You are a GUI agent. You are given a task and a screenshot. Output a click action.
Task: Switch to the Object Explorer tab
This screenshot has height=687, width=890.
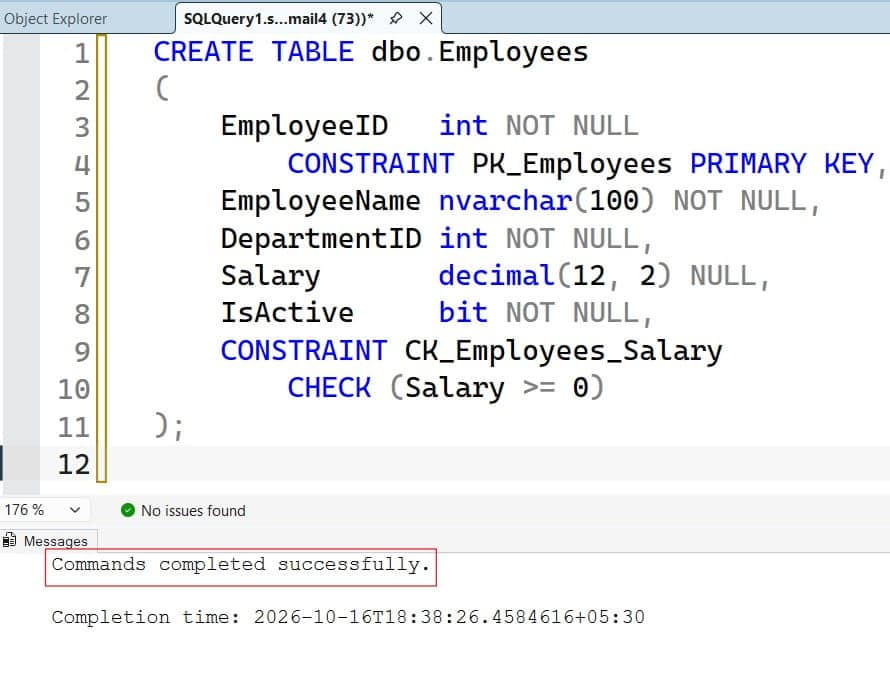tap(55, 19)
